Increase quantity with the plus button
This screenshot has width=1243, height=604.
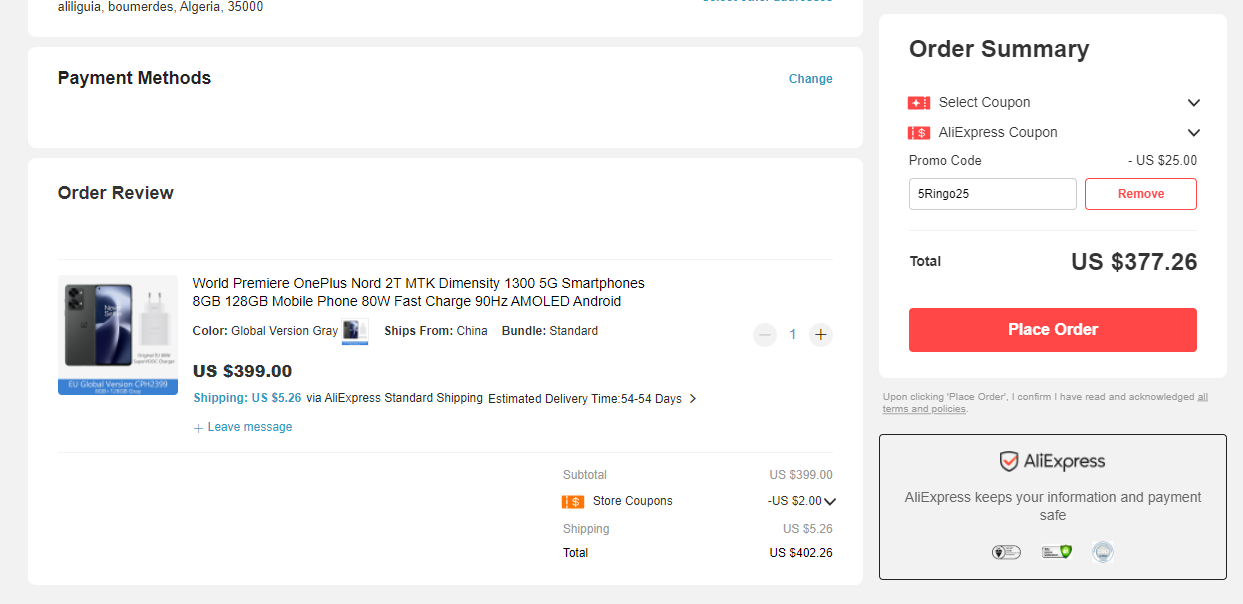(x=821, y=335)
